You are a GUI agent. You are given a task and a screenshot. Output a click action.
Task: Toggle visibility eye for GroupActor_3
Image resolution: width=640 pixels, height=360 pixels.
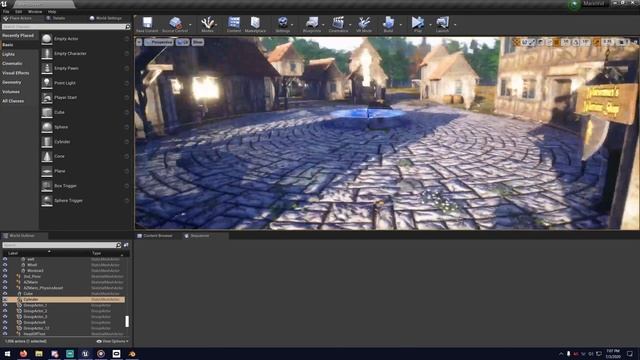point(5,316)
